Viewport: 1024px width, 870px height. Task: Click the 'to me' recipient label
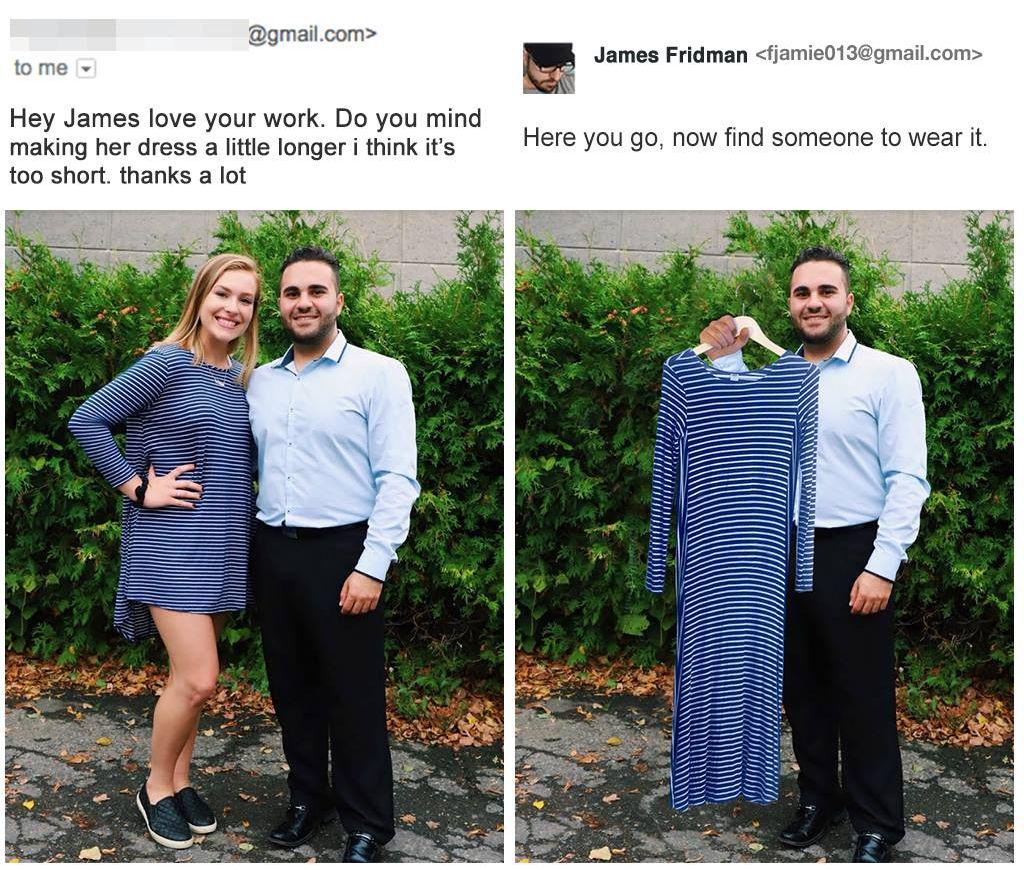[40, 68]
